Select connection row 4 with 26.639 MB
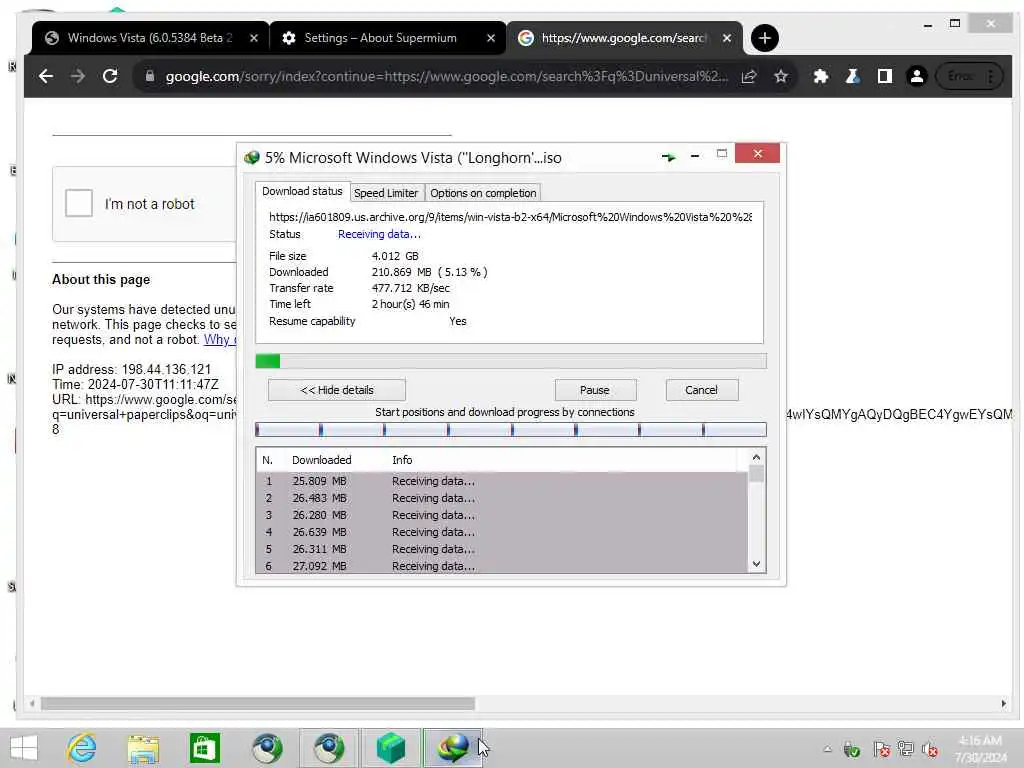Image resolution: width=1024 pixels, height=768 pixels. 502,532
